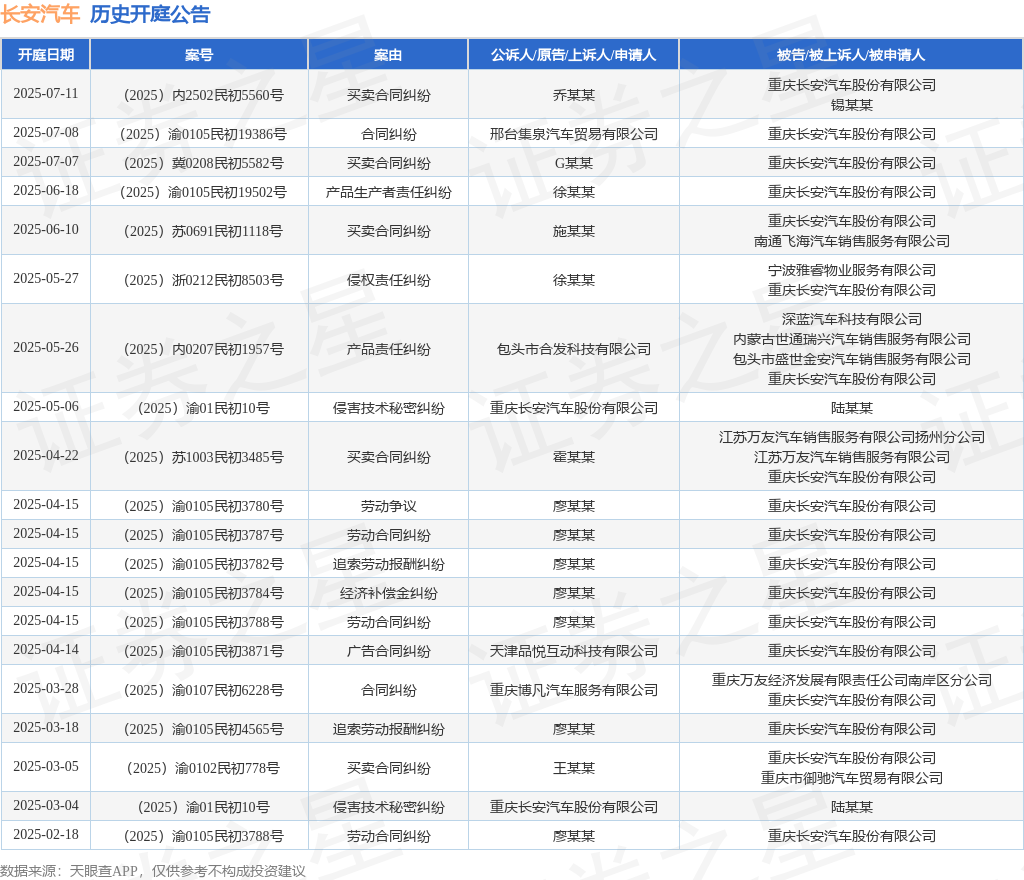This screenshot has height=880, width=1024.
Task: Select defendant 深蓝汽车科技有限公司
Action: tap(852, 319)
